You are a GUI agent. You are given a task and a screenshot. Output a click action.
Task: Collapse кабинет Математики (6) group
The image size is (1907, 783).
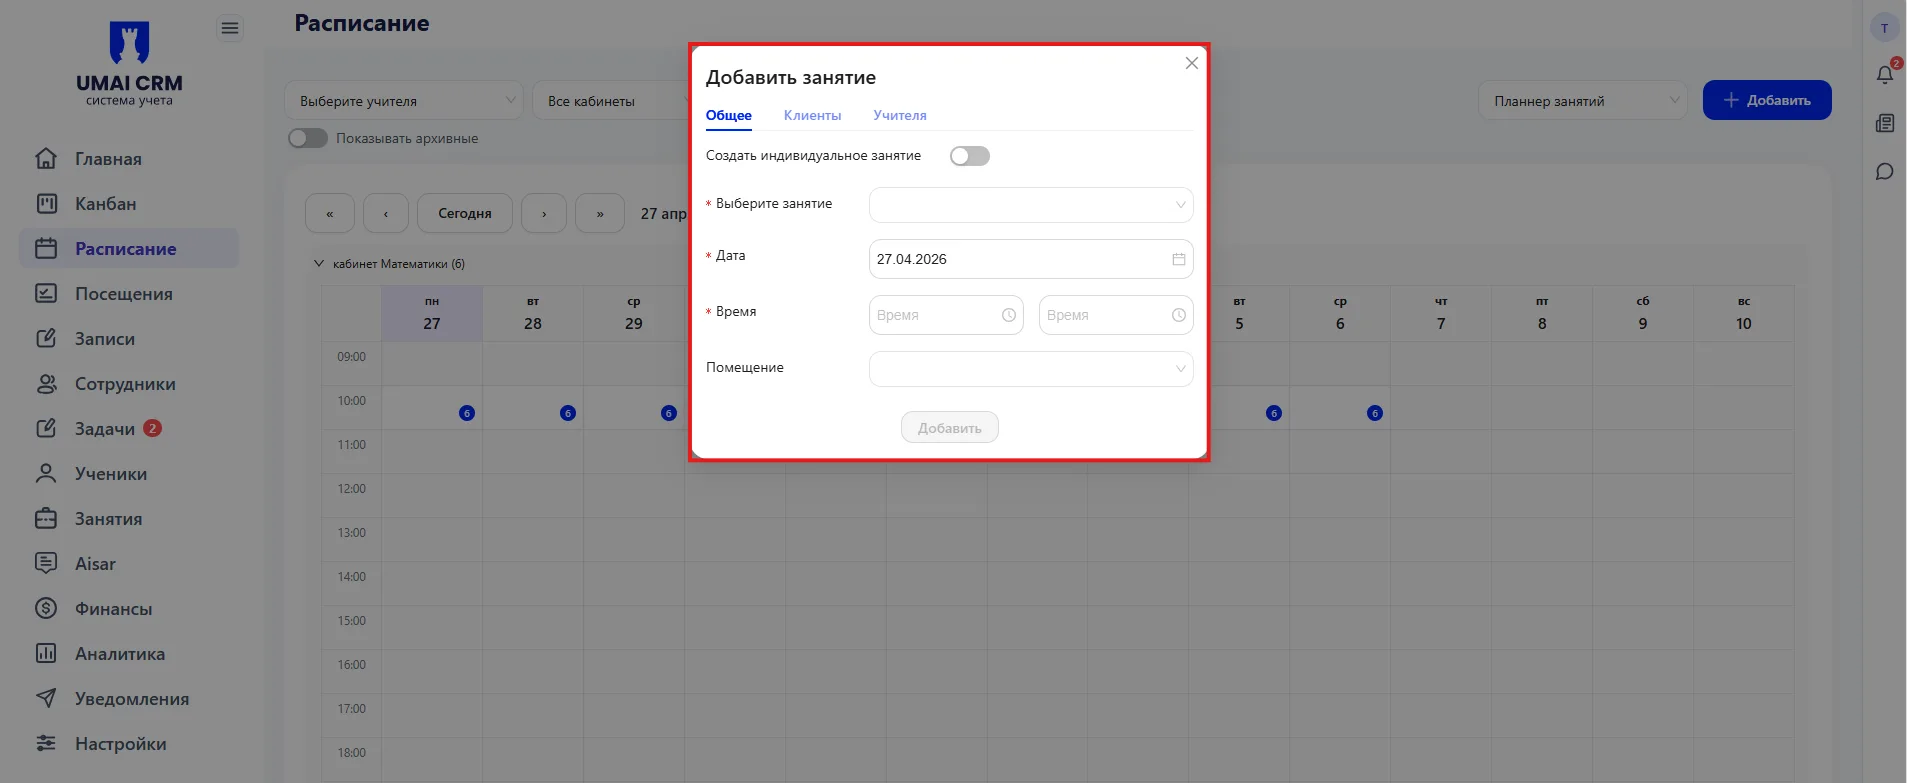[x=319, y=264]
